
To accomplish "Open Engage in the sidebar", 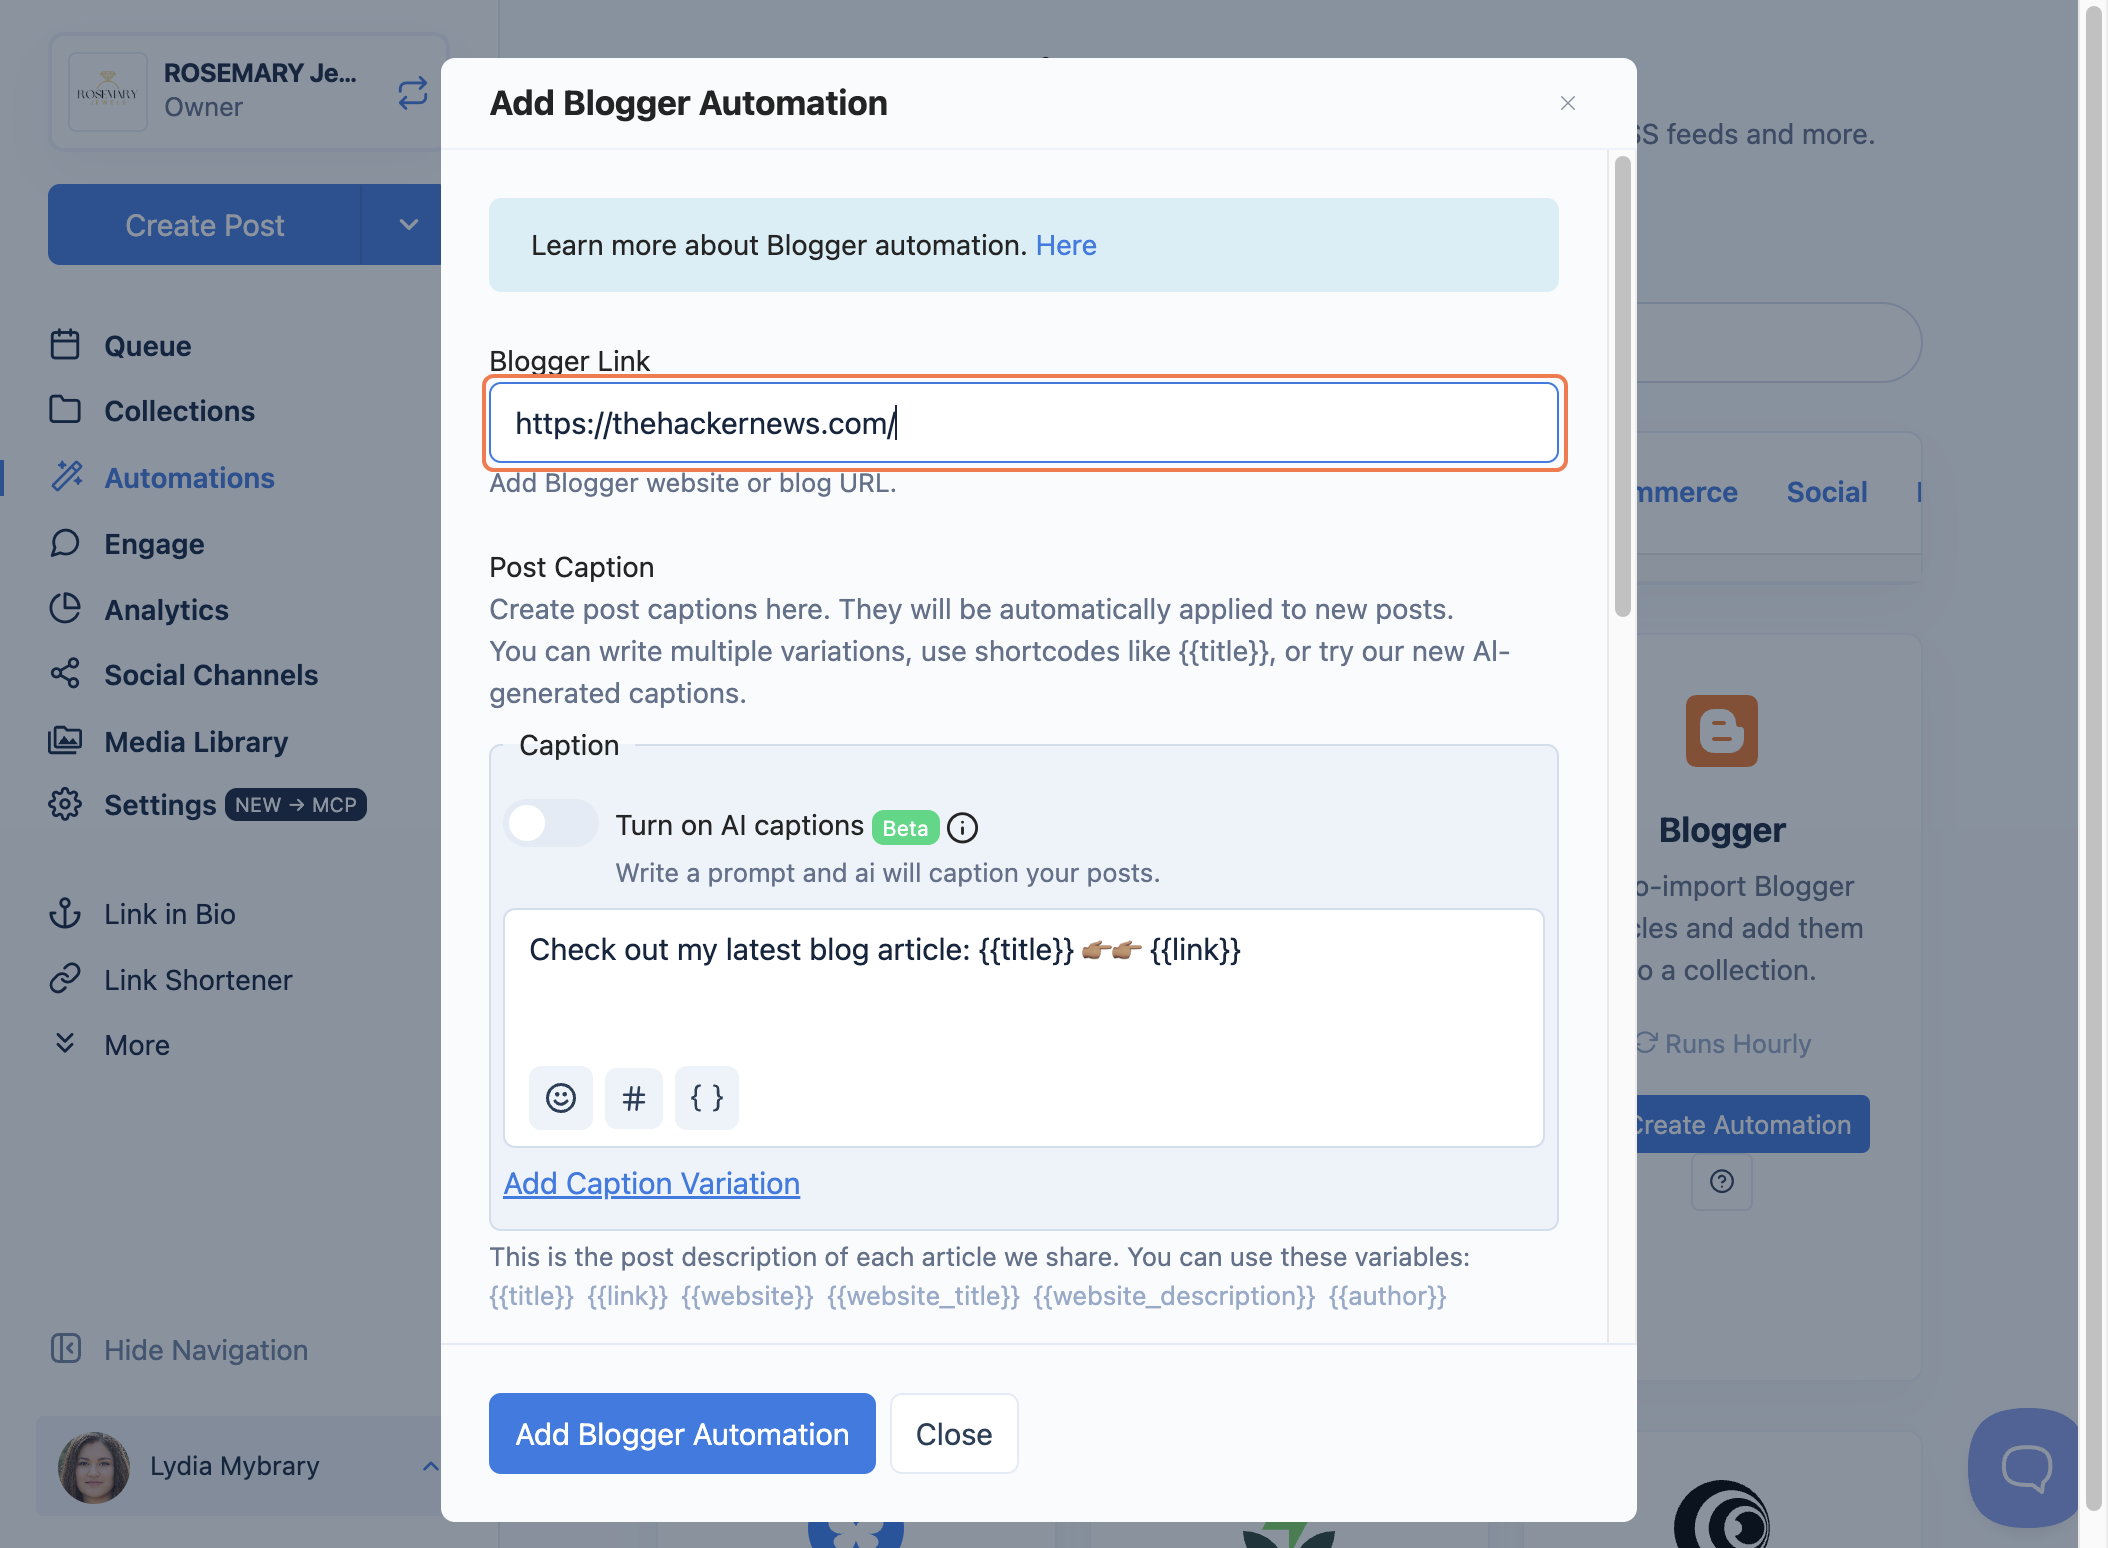I will 154,544.
